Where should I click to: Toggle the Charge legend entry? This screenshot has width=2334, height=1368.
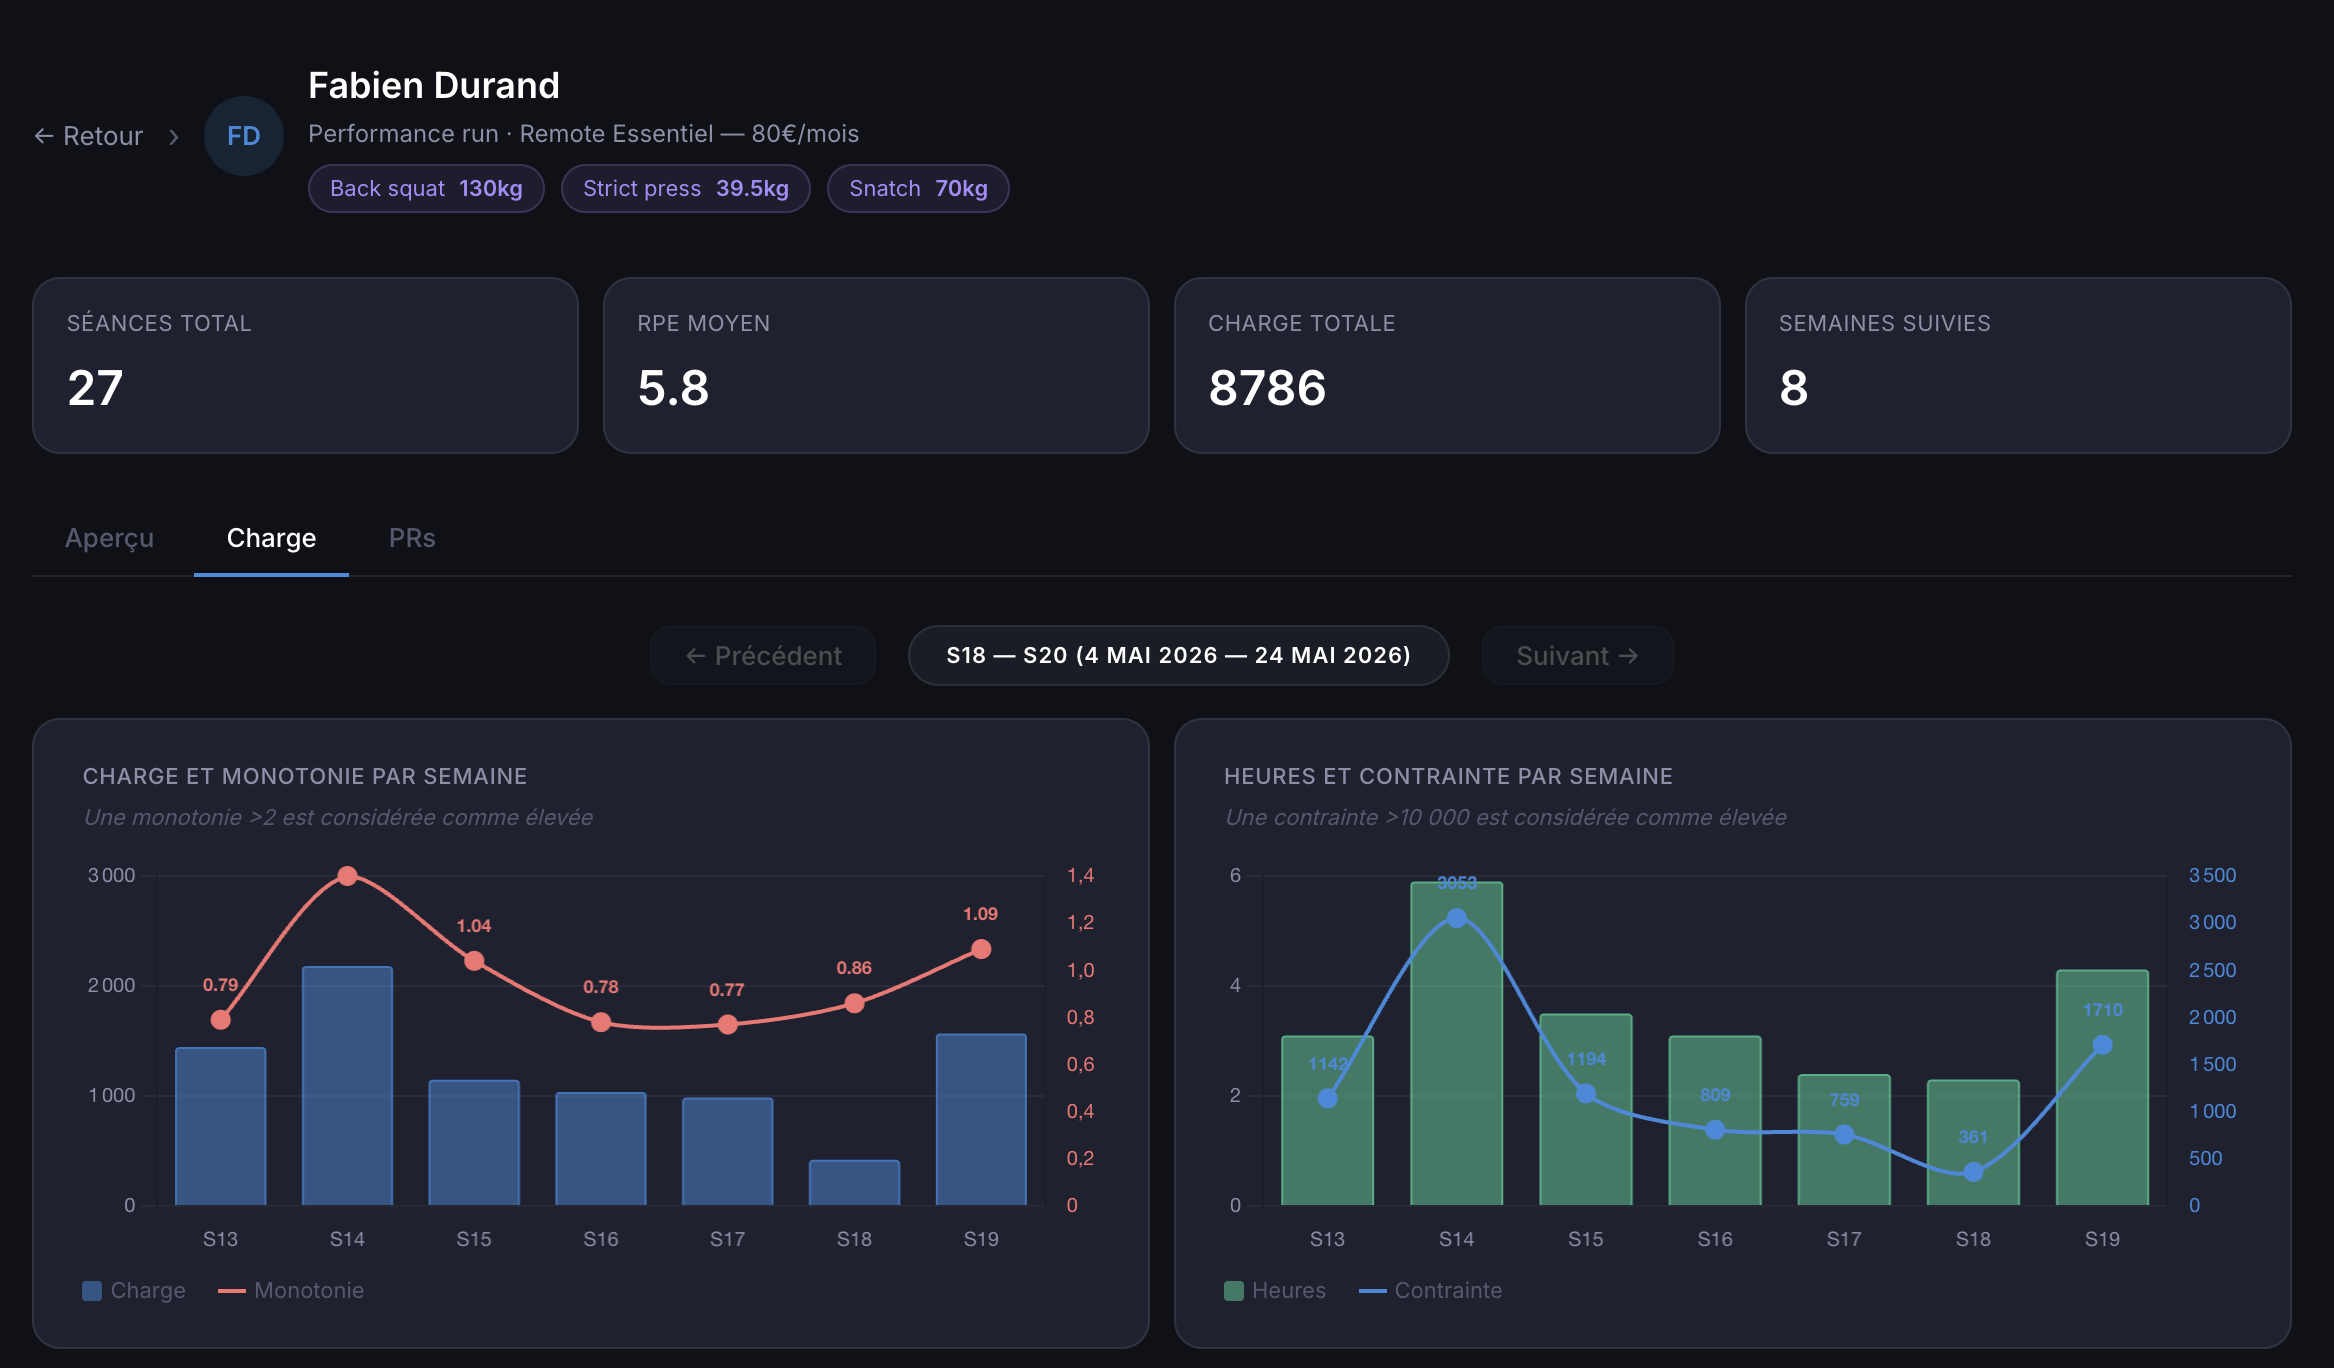(x=134, y=1291)
